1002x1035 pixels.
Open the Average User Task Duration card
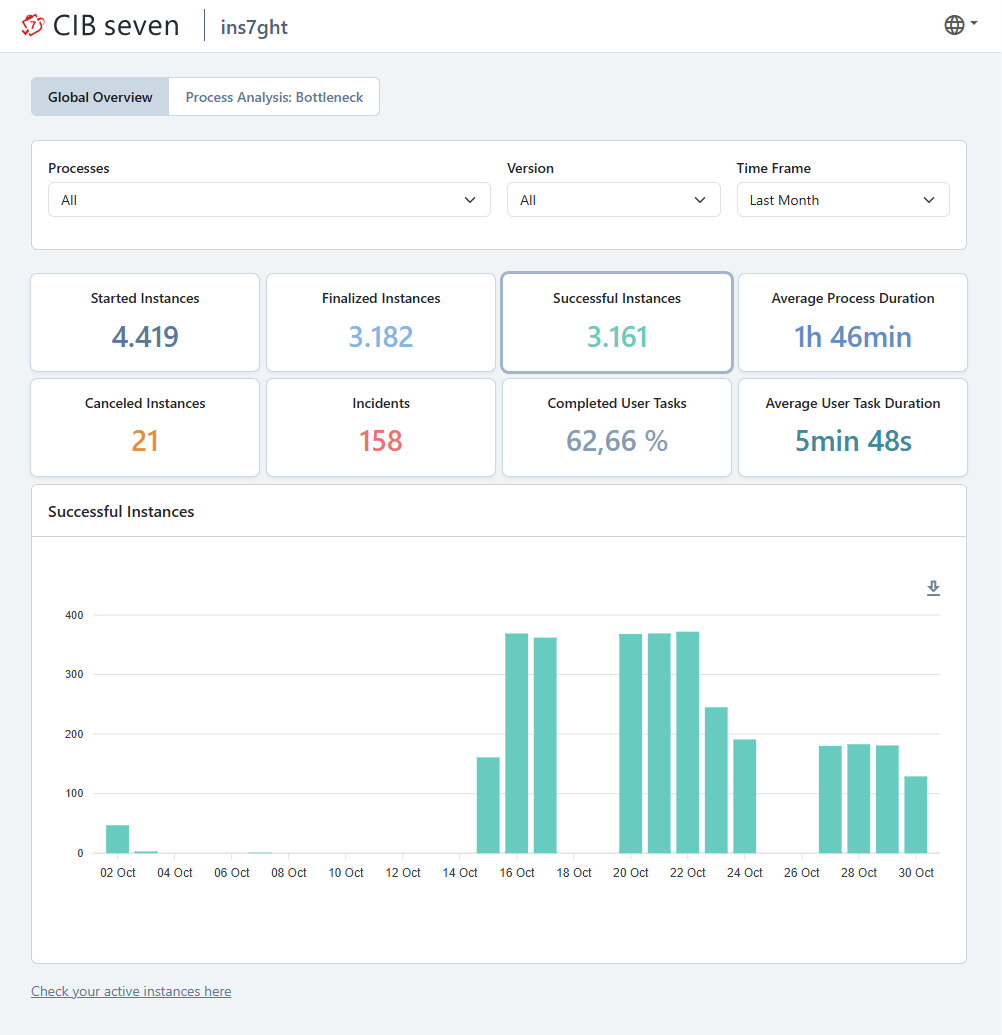coord(853,427)
